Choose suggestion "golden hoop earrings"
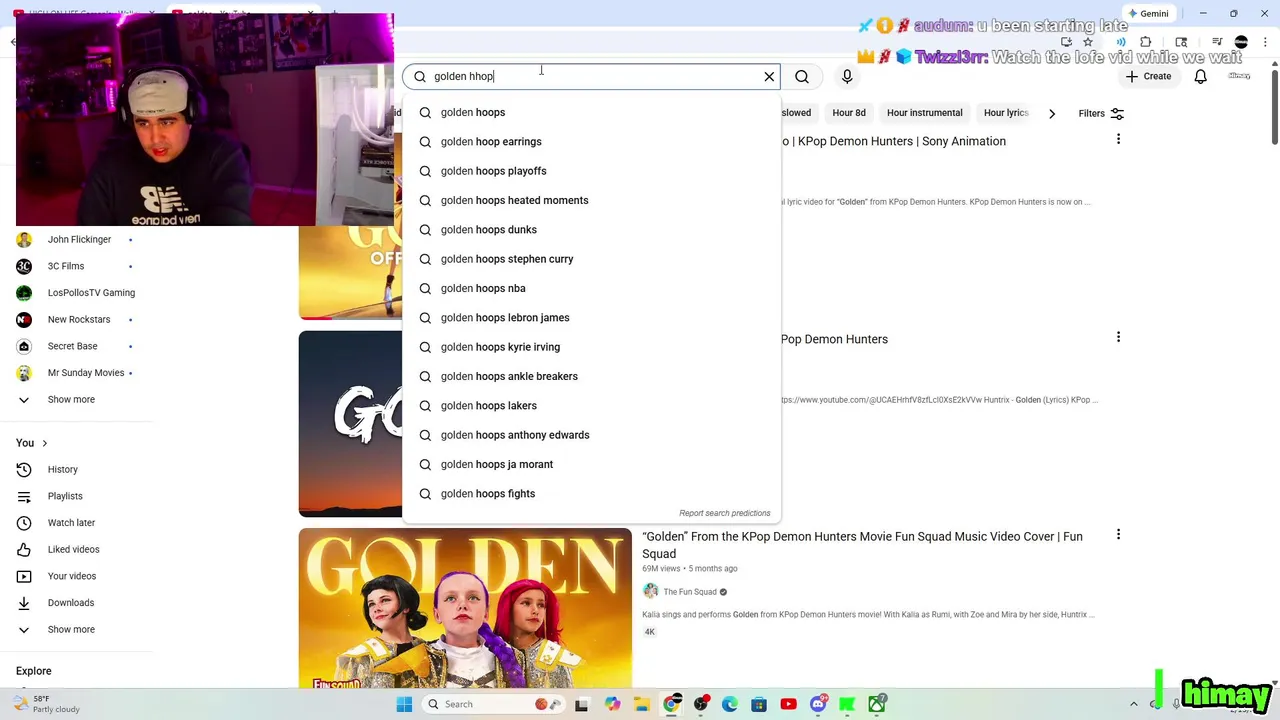 [x=591, y=142]
